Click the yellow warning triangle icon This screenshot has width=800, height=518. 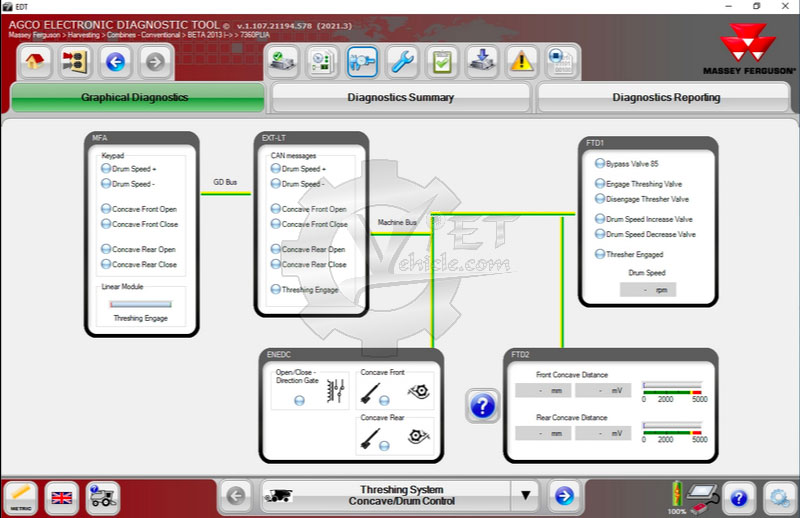click(522, 62)
